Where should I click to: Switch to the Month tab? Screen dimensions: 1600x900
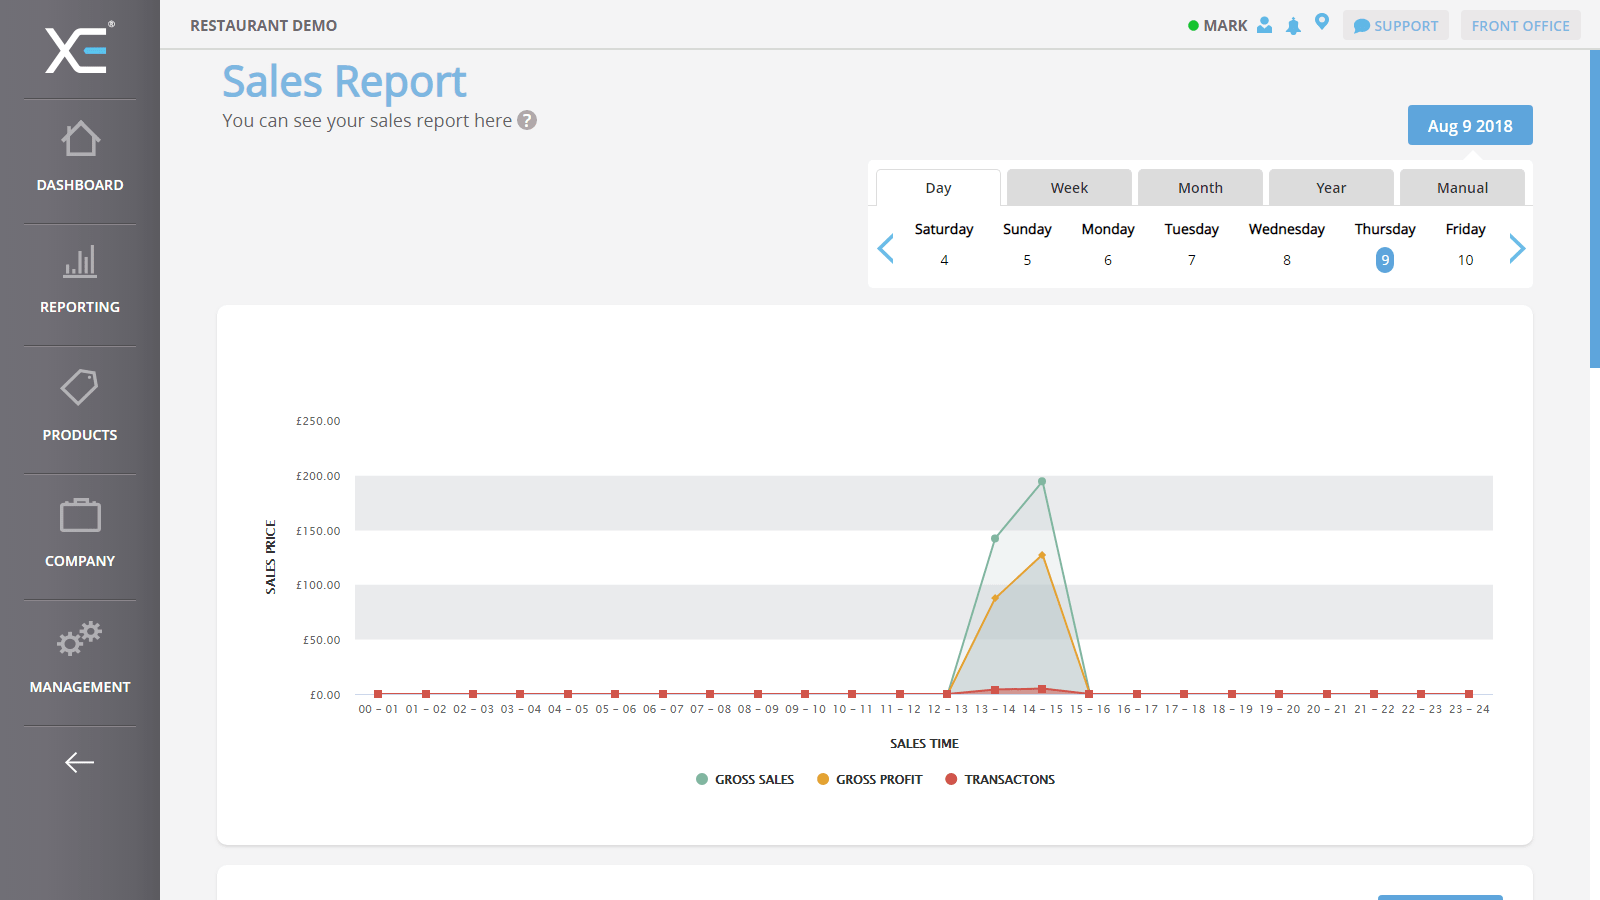click(1200, 188)
